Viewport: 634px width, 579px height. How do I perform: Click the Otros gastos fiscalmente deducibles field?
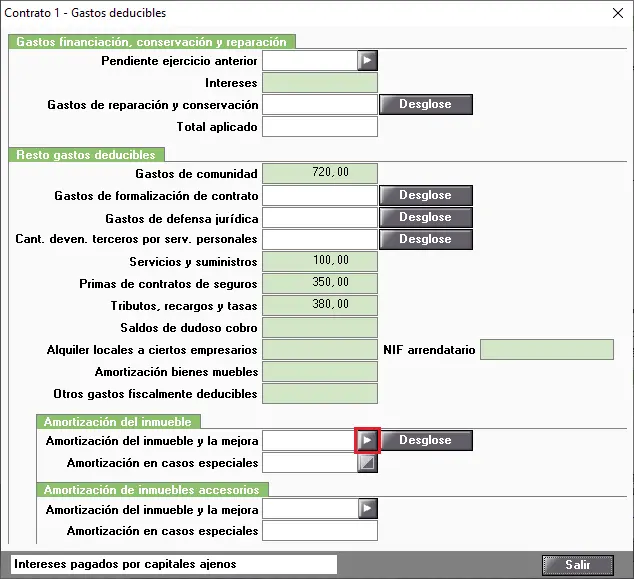click(320, 394)
